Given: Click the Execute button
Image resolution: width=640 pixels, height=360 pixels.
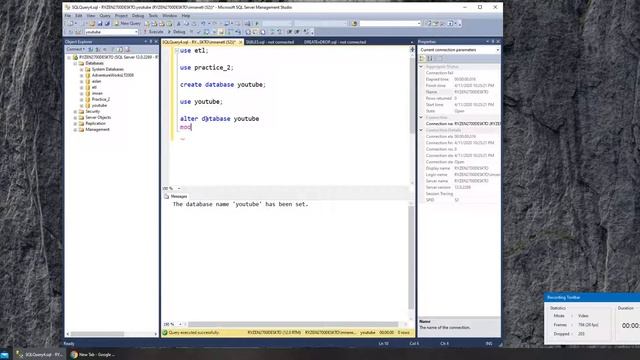Looking at the screenshot, I should (x=153, y=32).
